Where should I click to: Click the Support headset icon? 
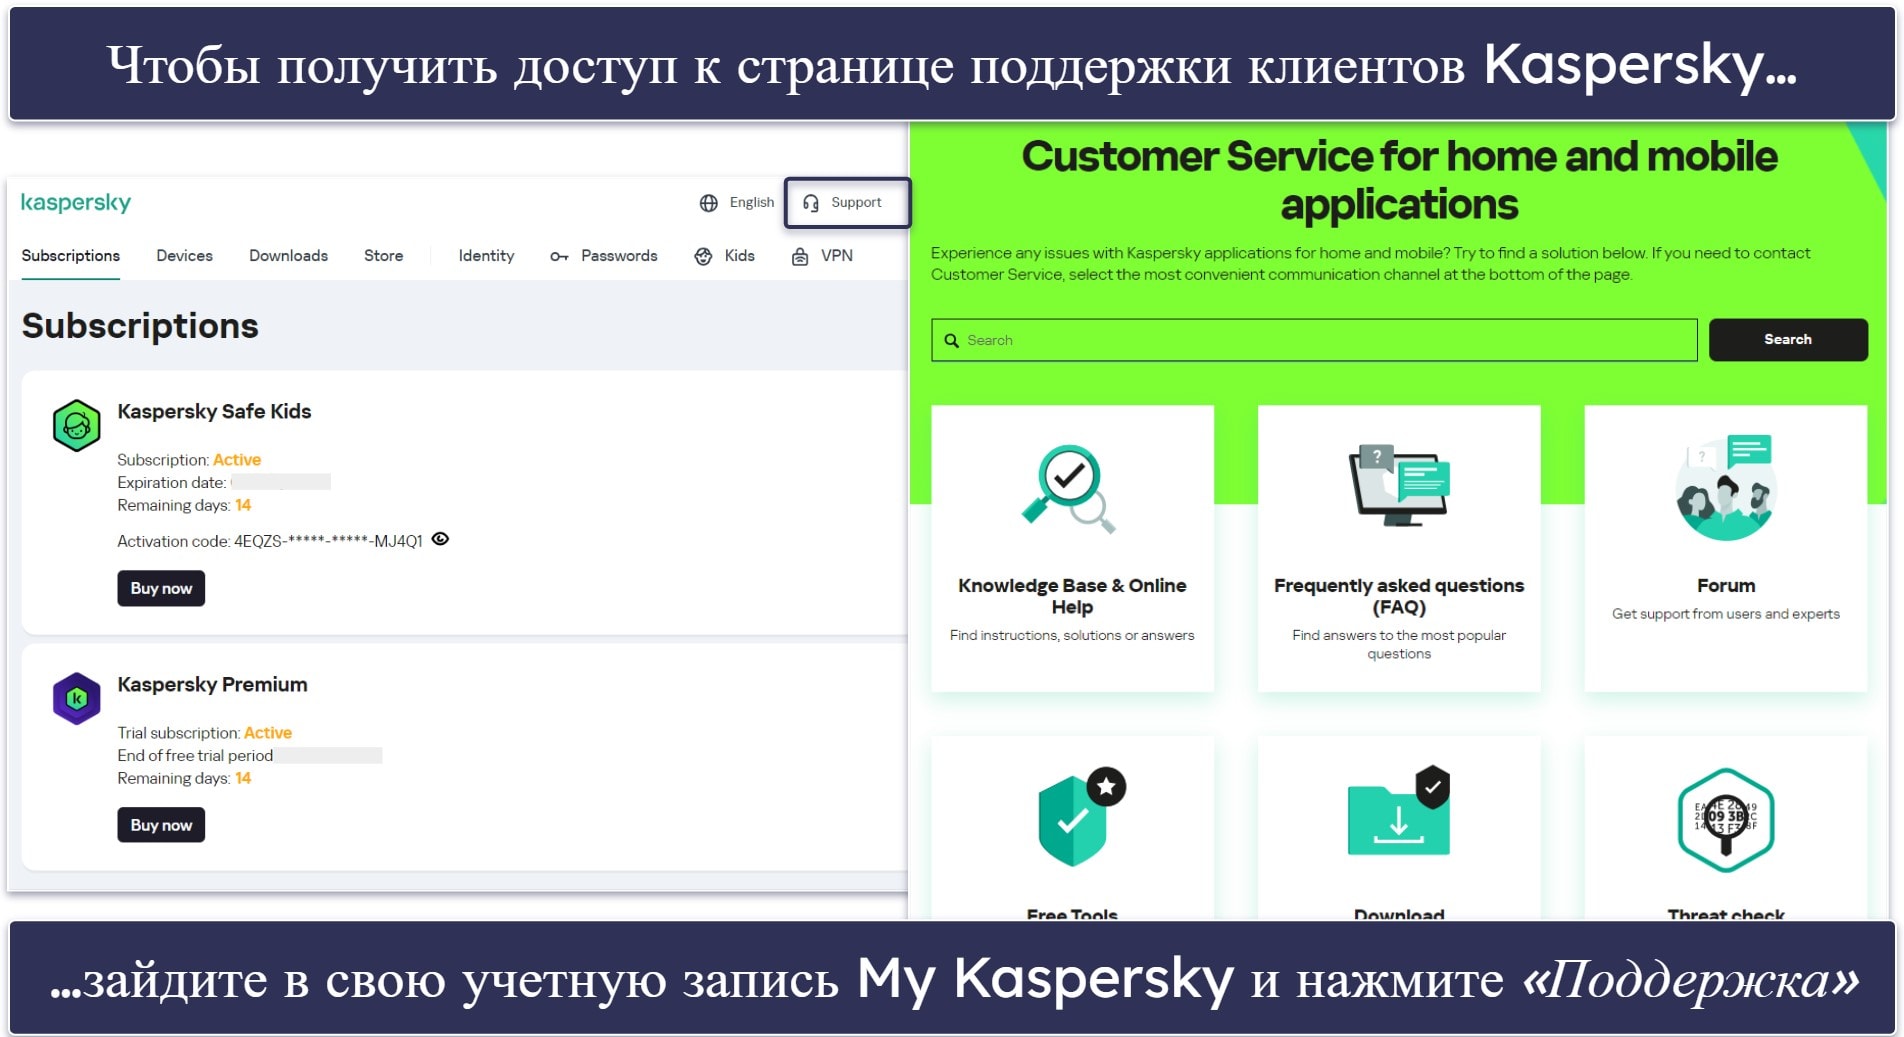click(811, 203)
